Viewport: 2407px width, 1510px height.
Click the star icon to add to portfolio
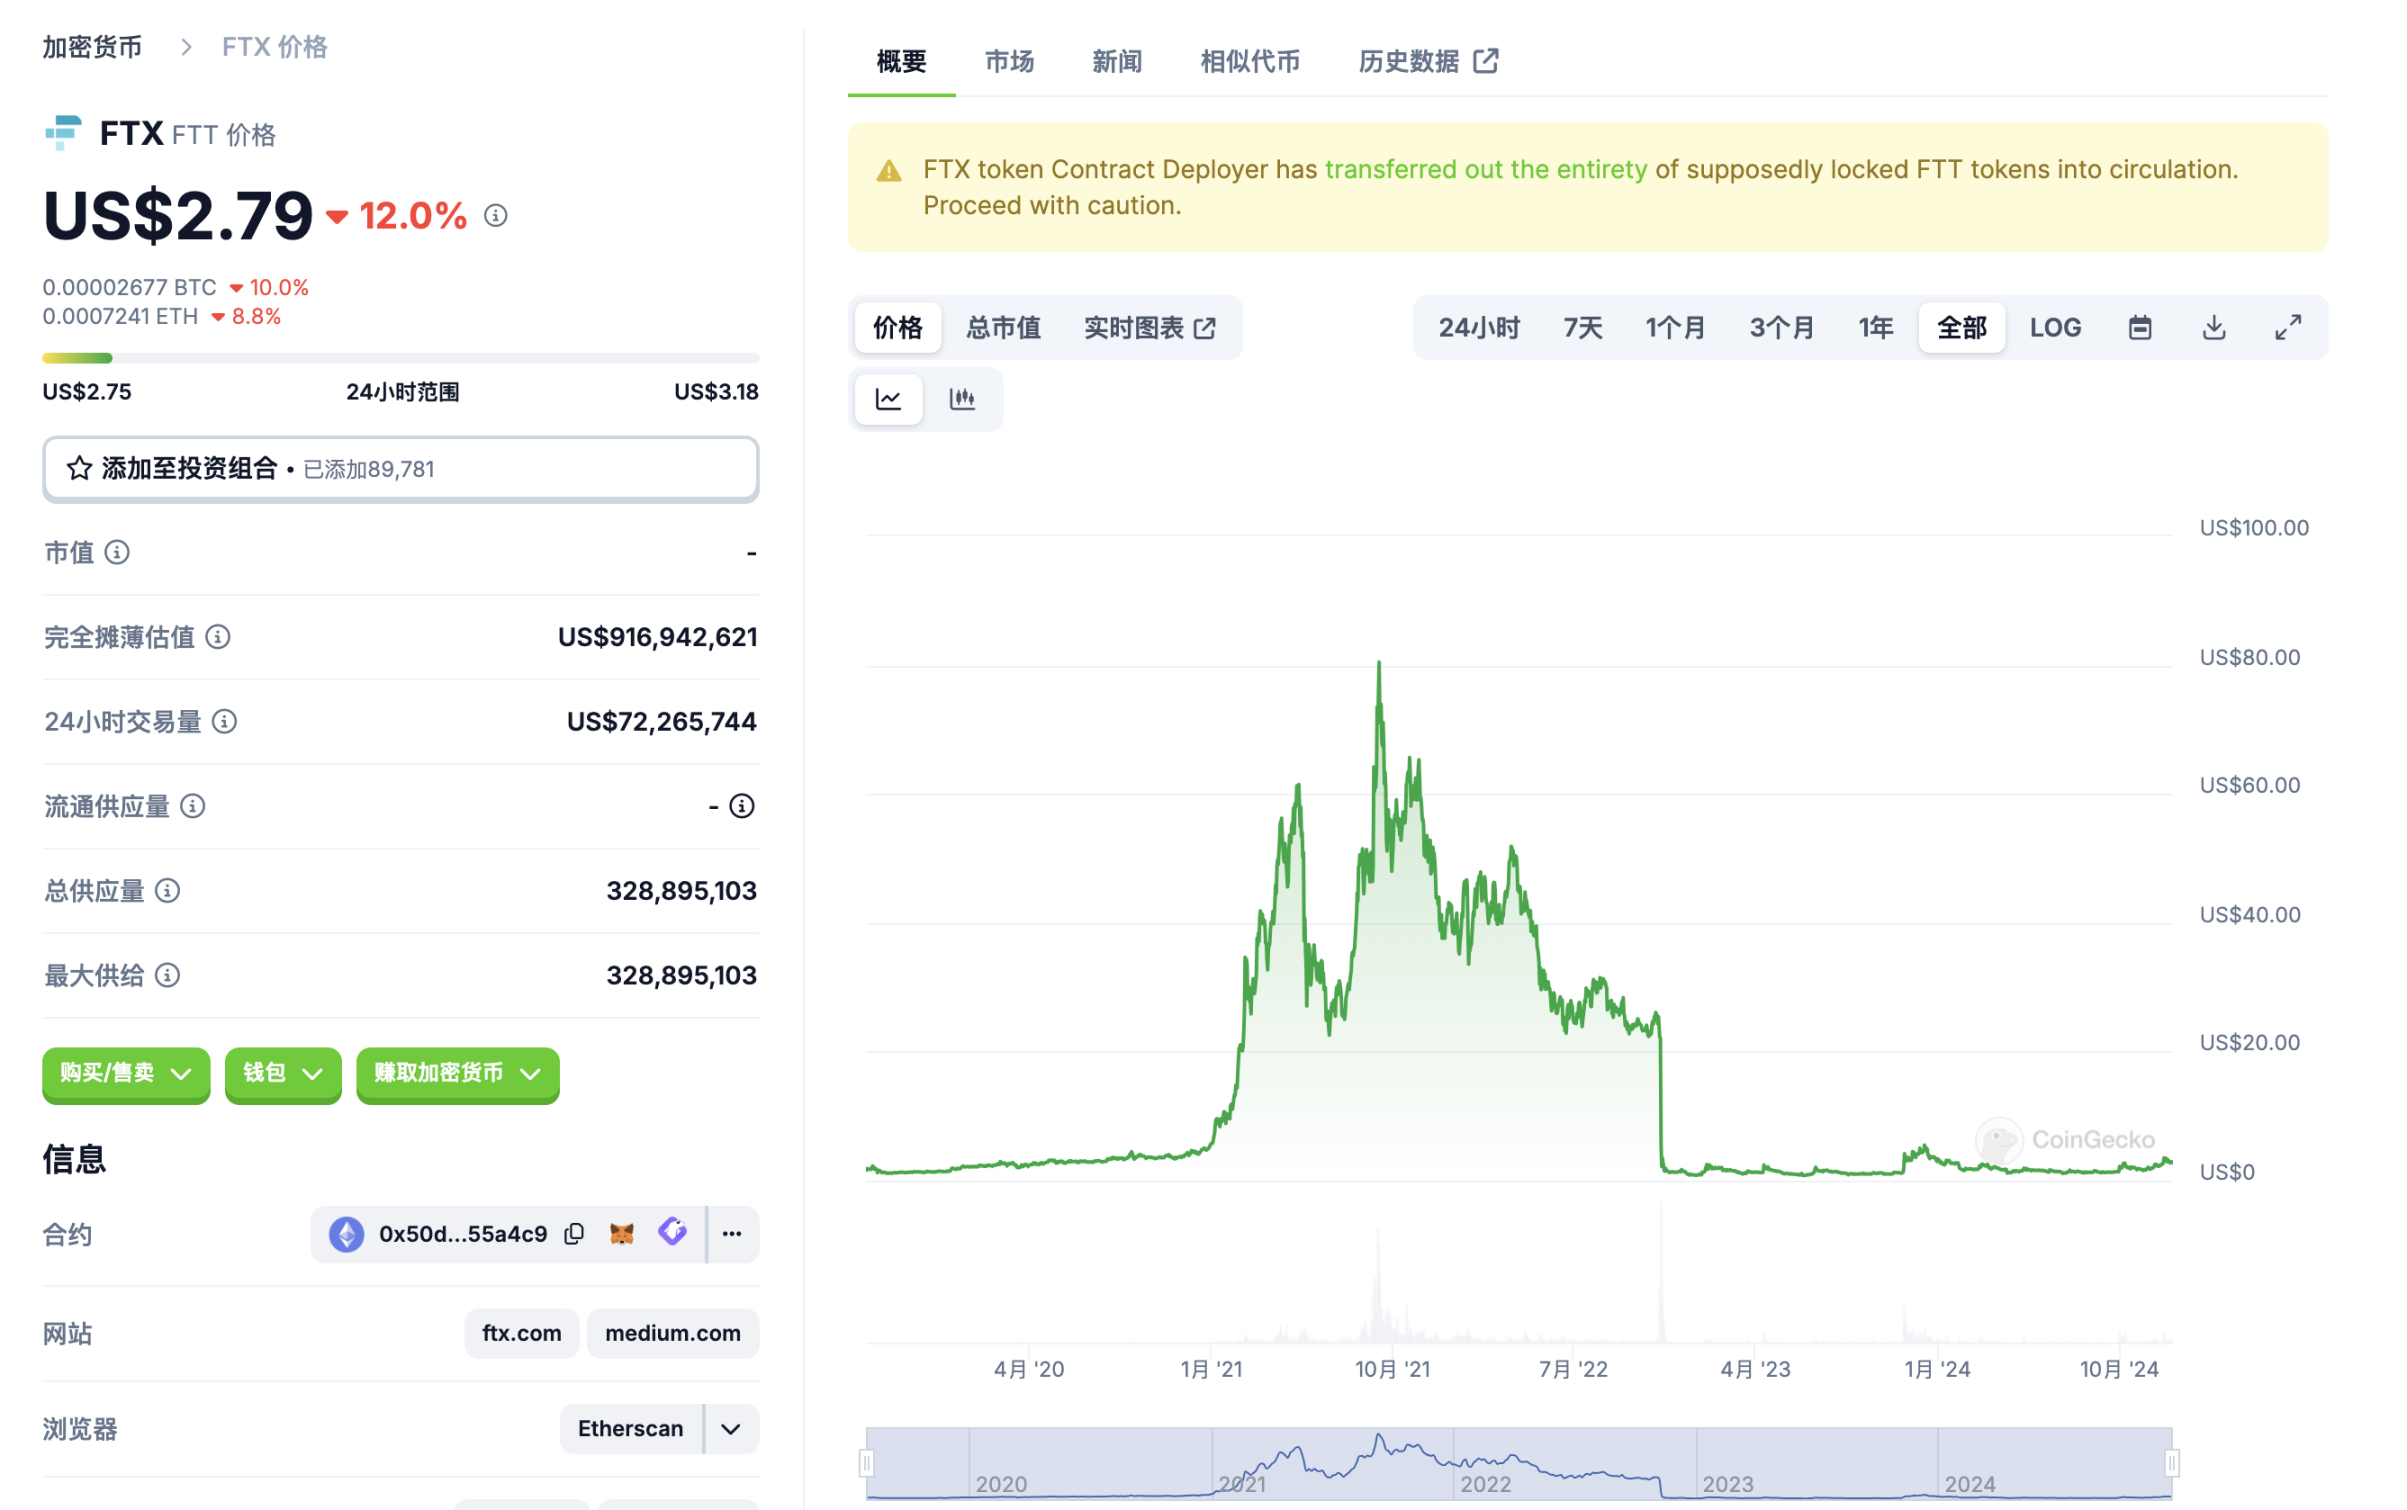point(79,468)
